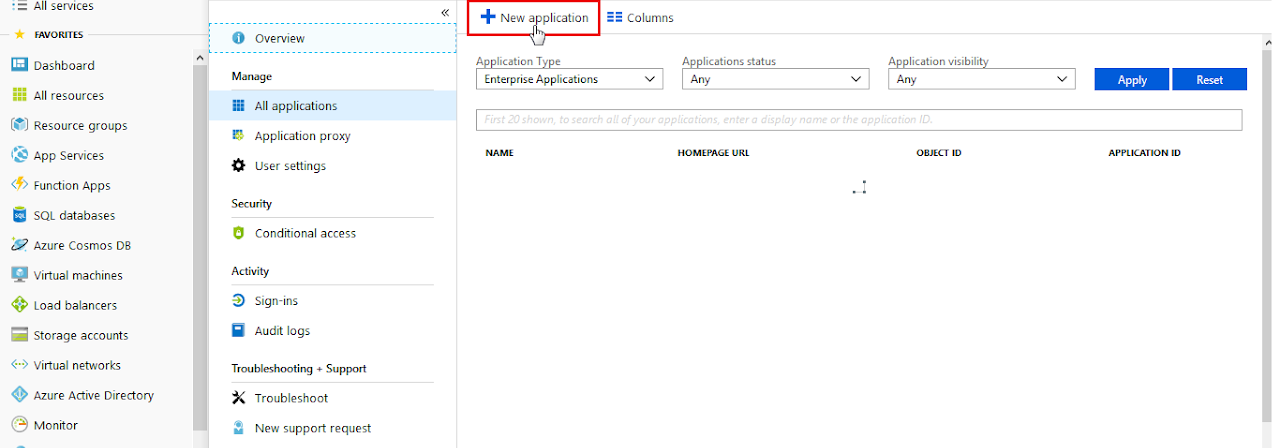Click the SQL databases icon
The height and width of the screenshot is (448, 1280).
[x=18, y=215]
